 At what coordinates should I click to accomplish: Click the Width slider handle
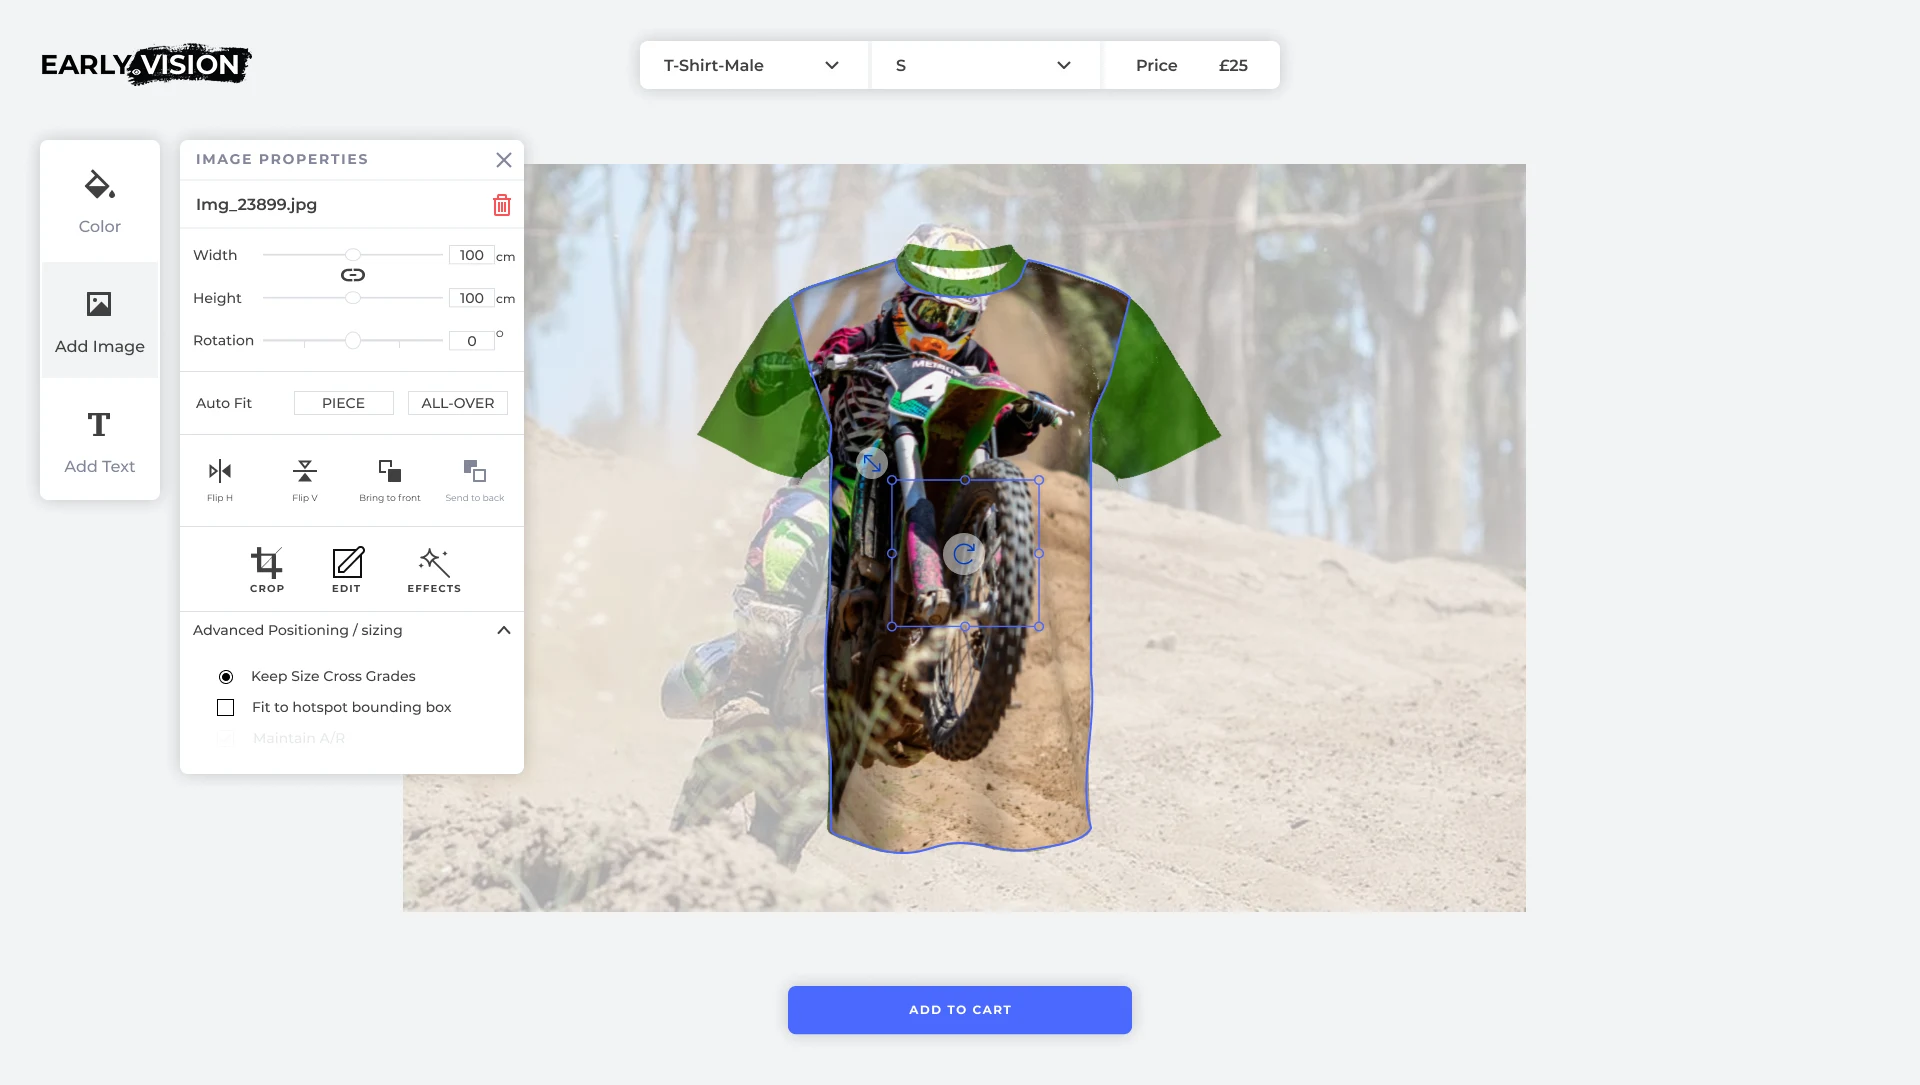[x=353, y=255]
